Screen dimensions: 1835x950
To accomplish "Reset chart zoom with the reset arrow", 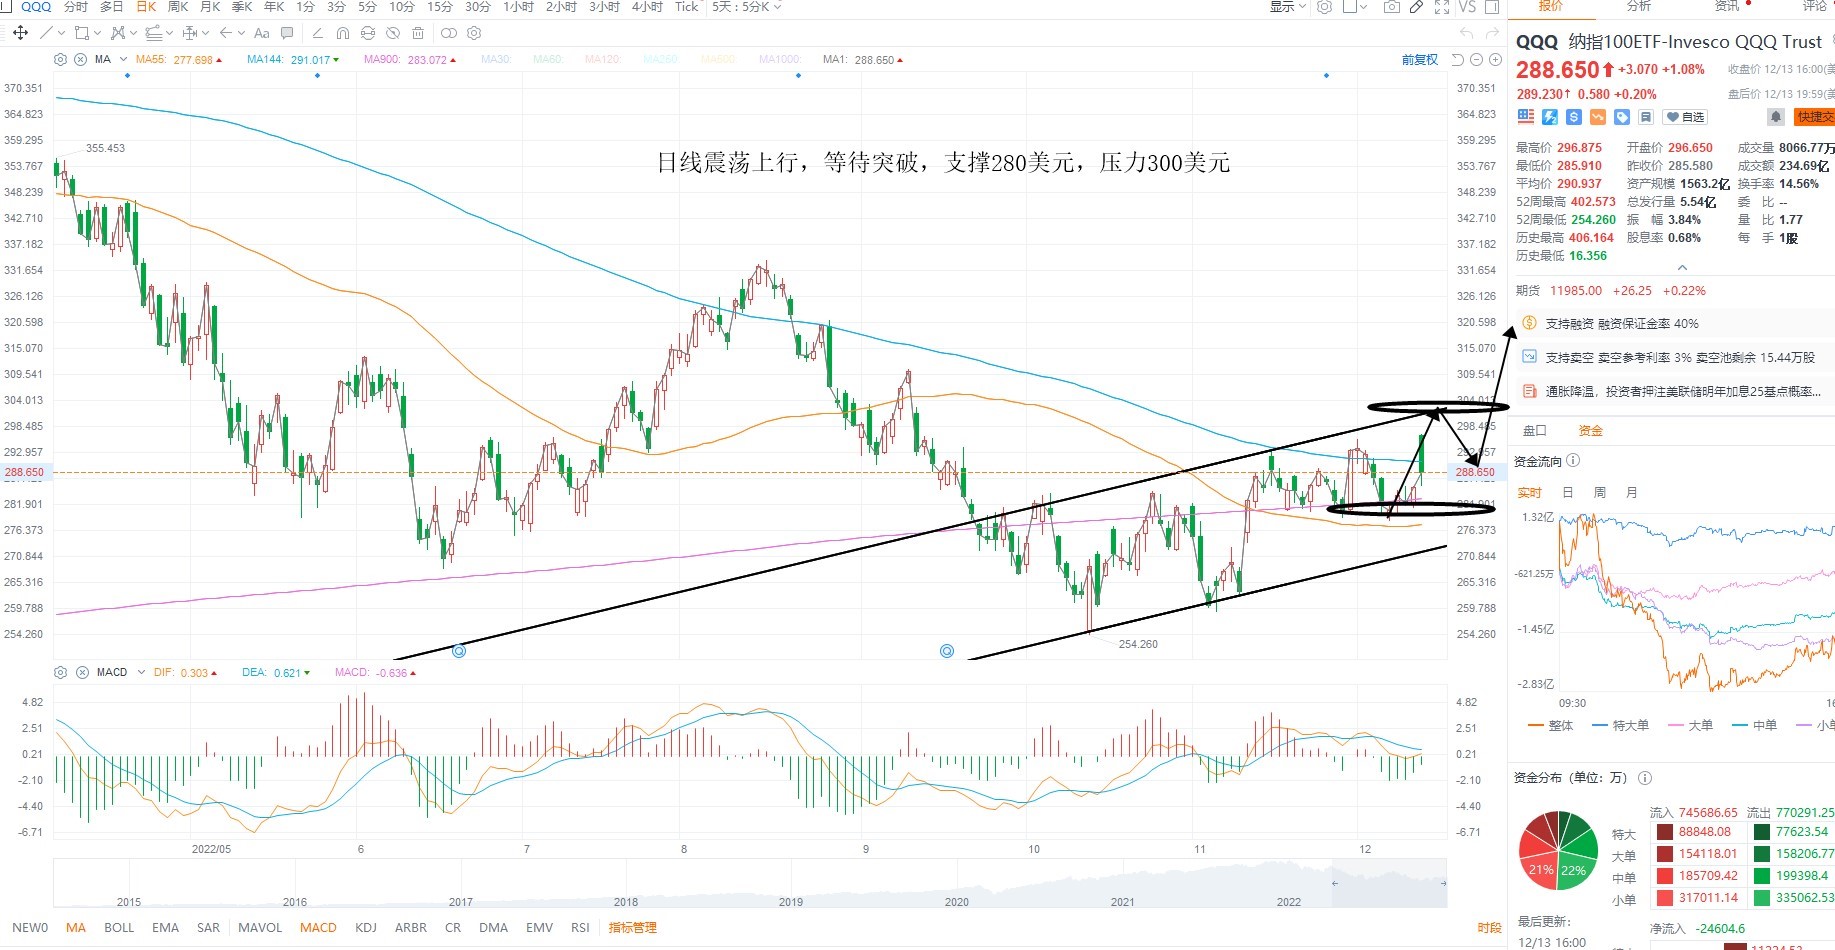I will coord(1457,60).
